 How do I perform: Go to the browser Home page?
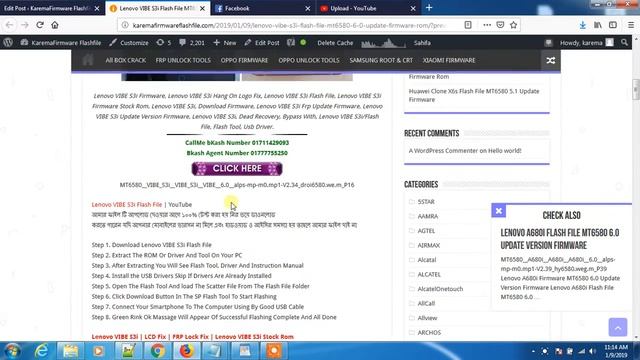pyautogui.click(x=55, y=25)
